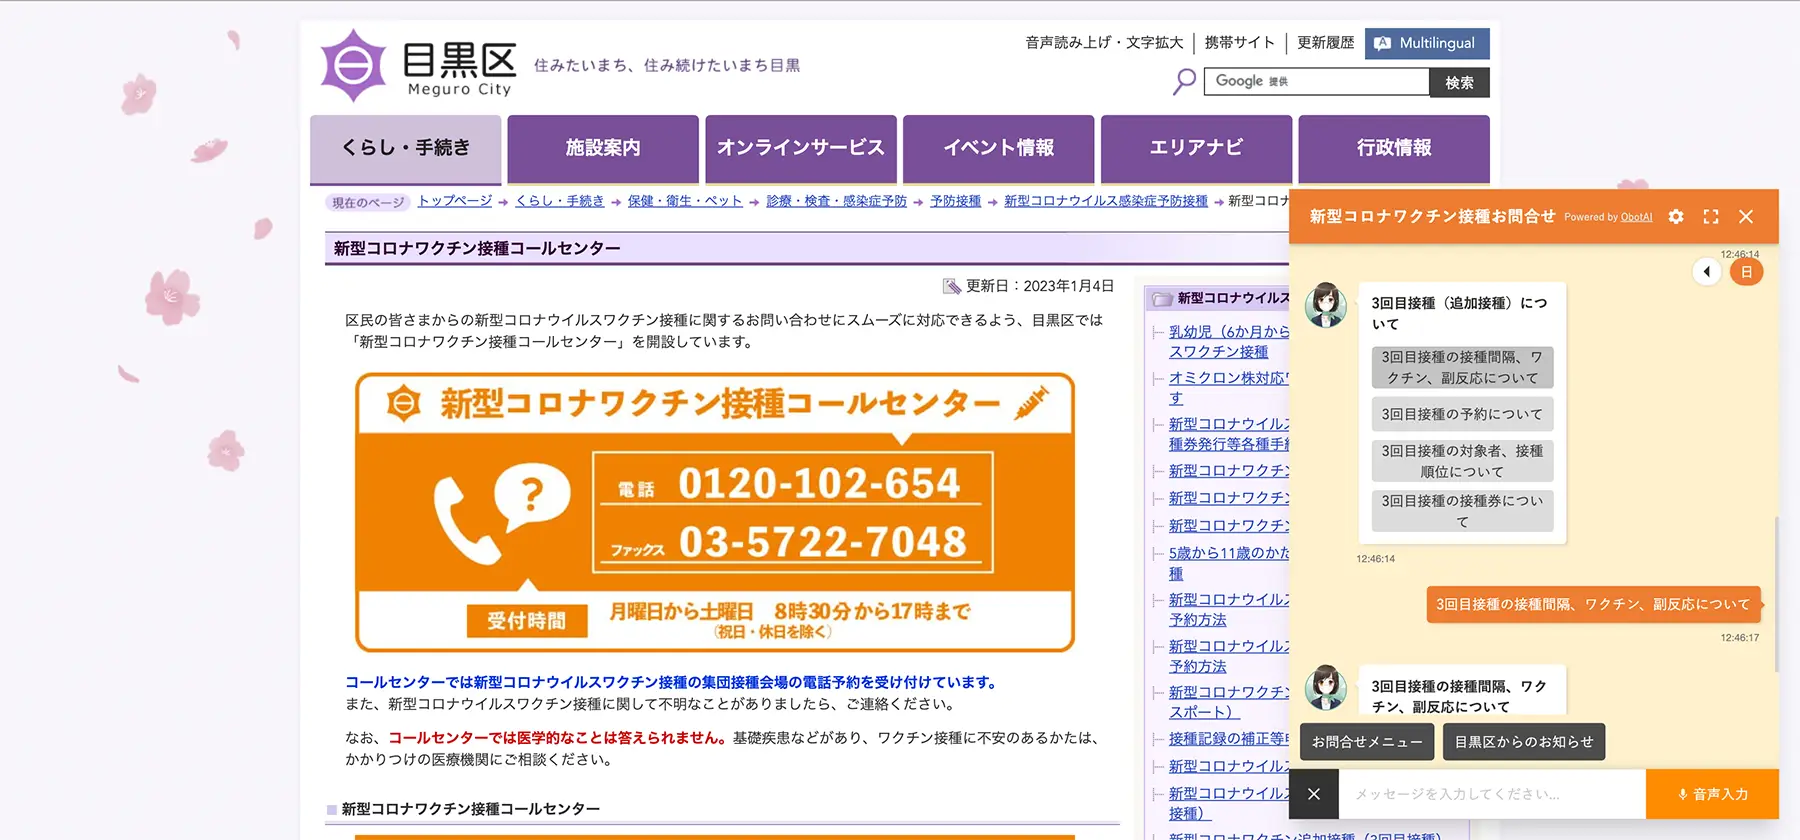1800x840 pixels.
Task: Click 目黒区からのお知らせ button
Action: pyautogui.click(x=1524, y=742)
